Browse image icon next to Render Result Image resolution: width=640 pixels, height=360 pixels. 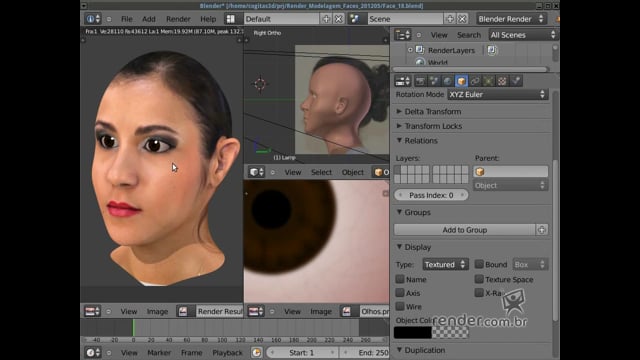point(183,311)
